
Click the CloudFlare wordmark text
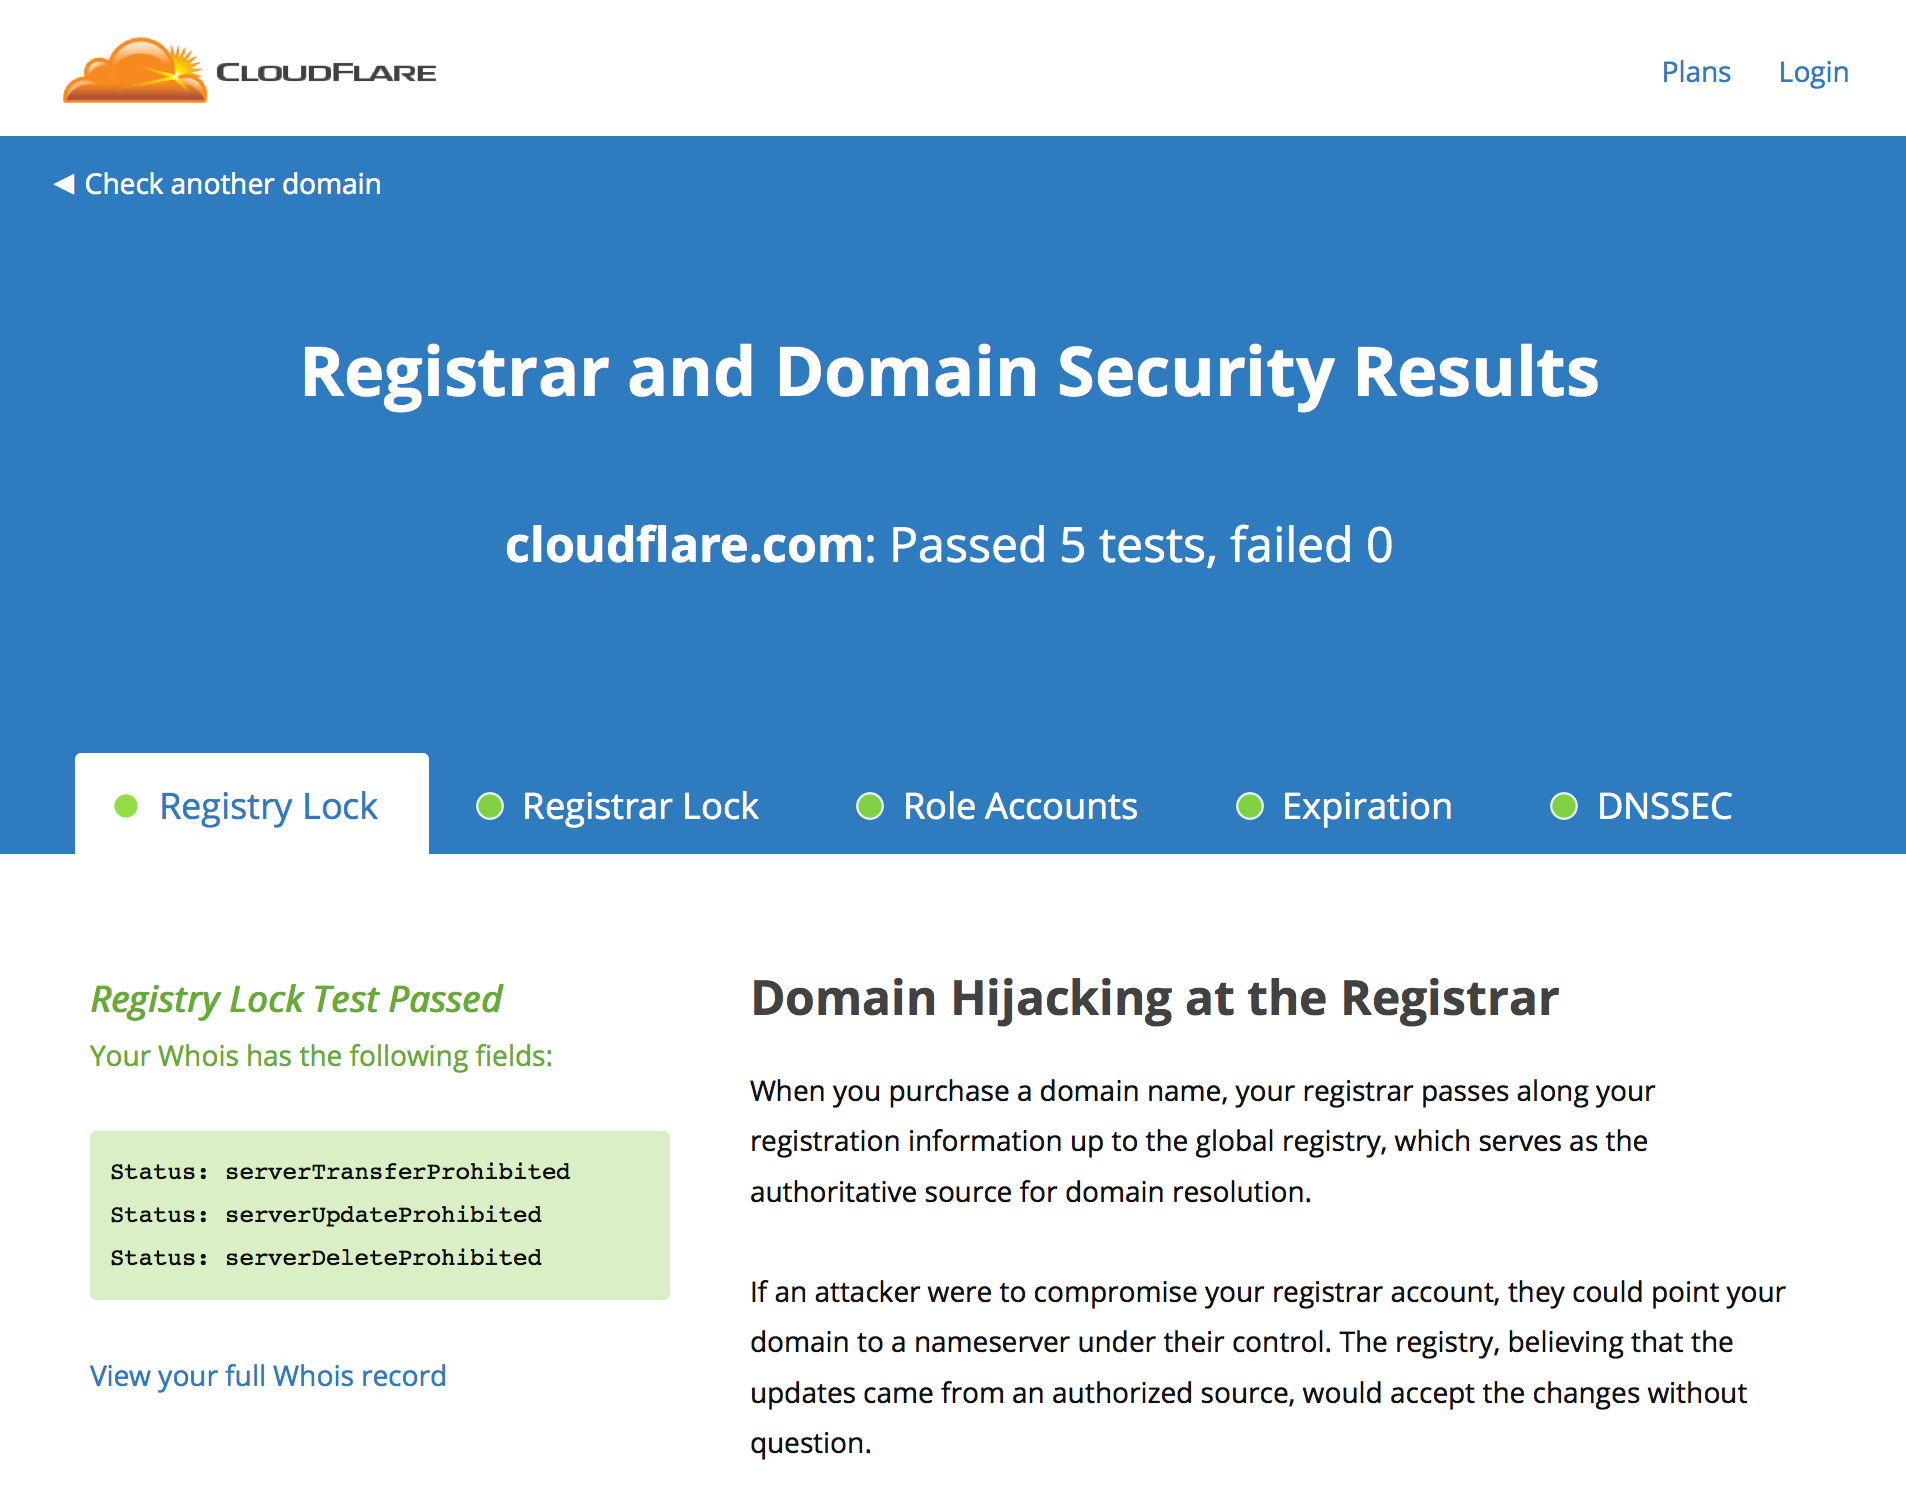(326, 73)
